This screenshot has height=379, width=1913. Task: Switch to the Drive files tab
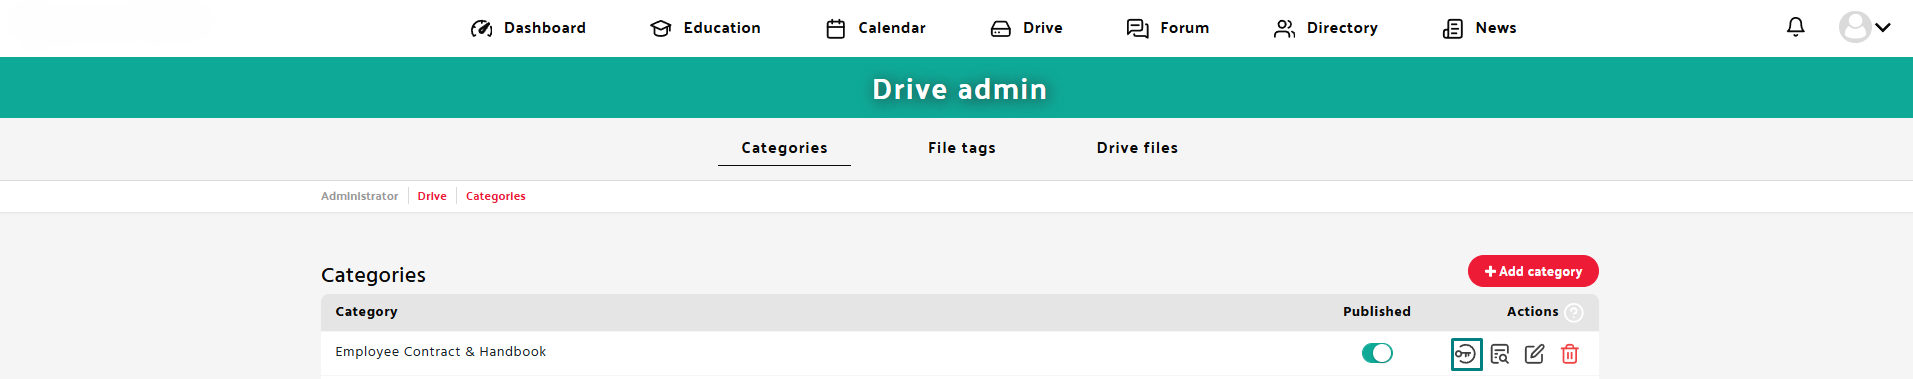(x=1137, y=148)
